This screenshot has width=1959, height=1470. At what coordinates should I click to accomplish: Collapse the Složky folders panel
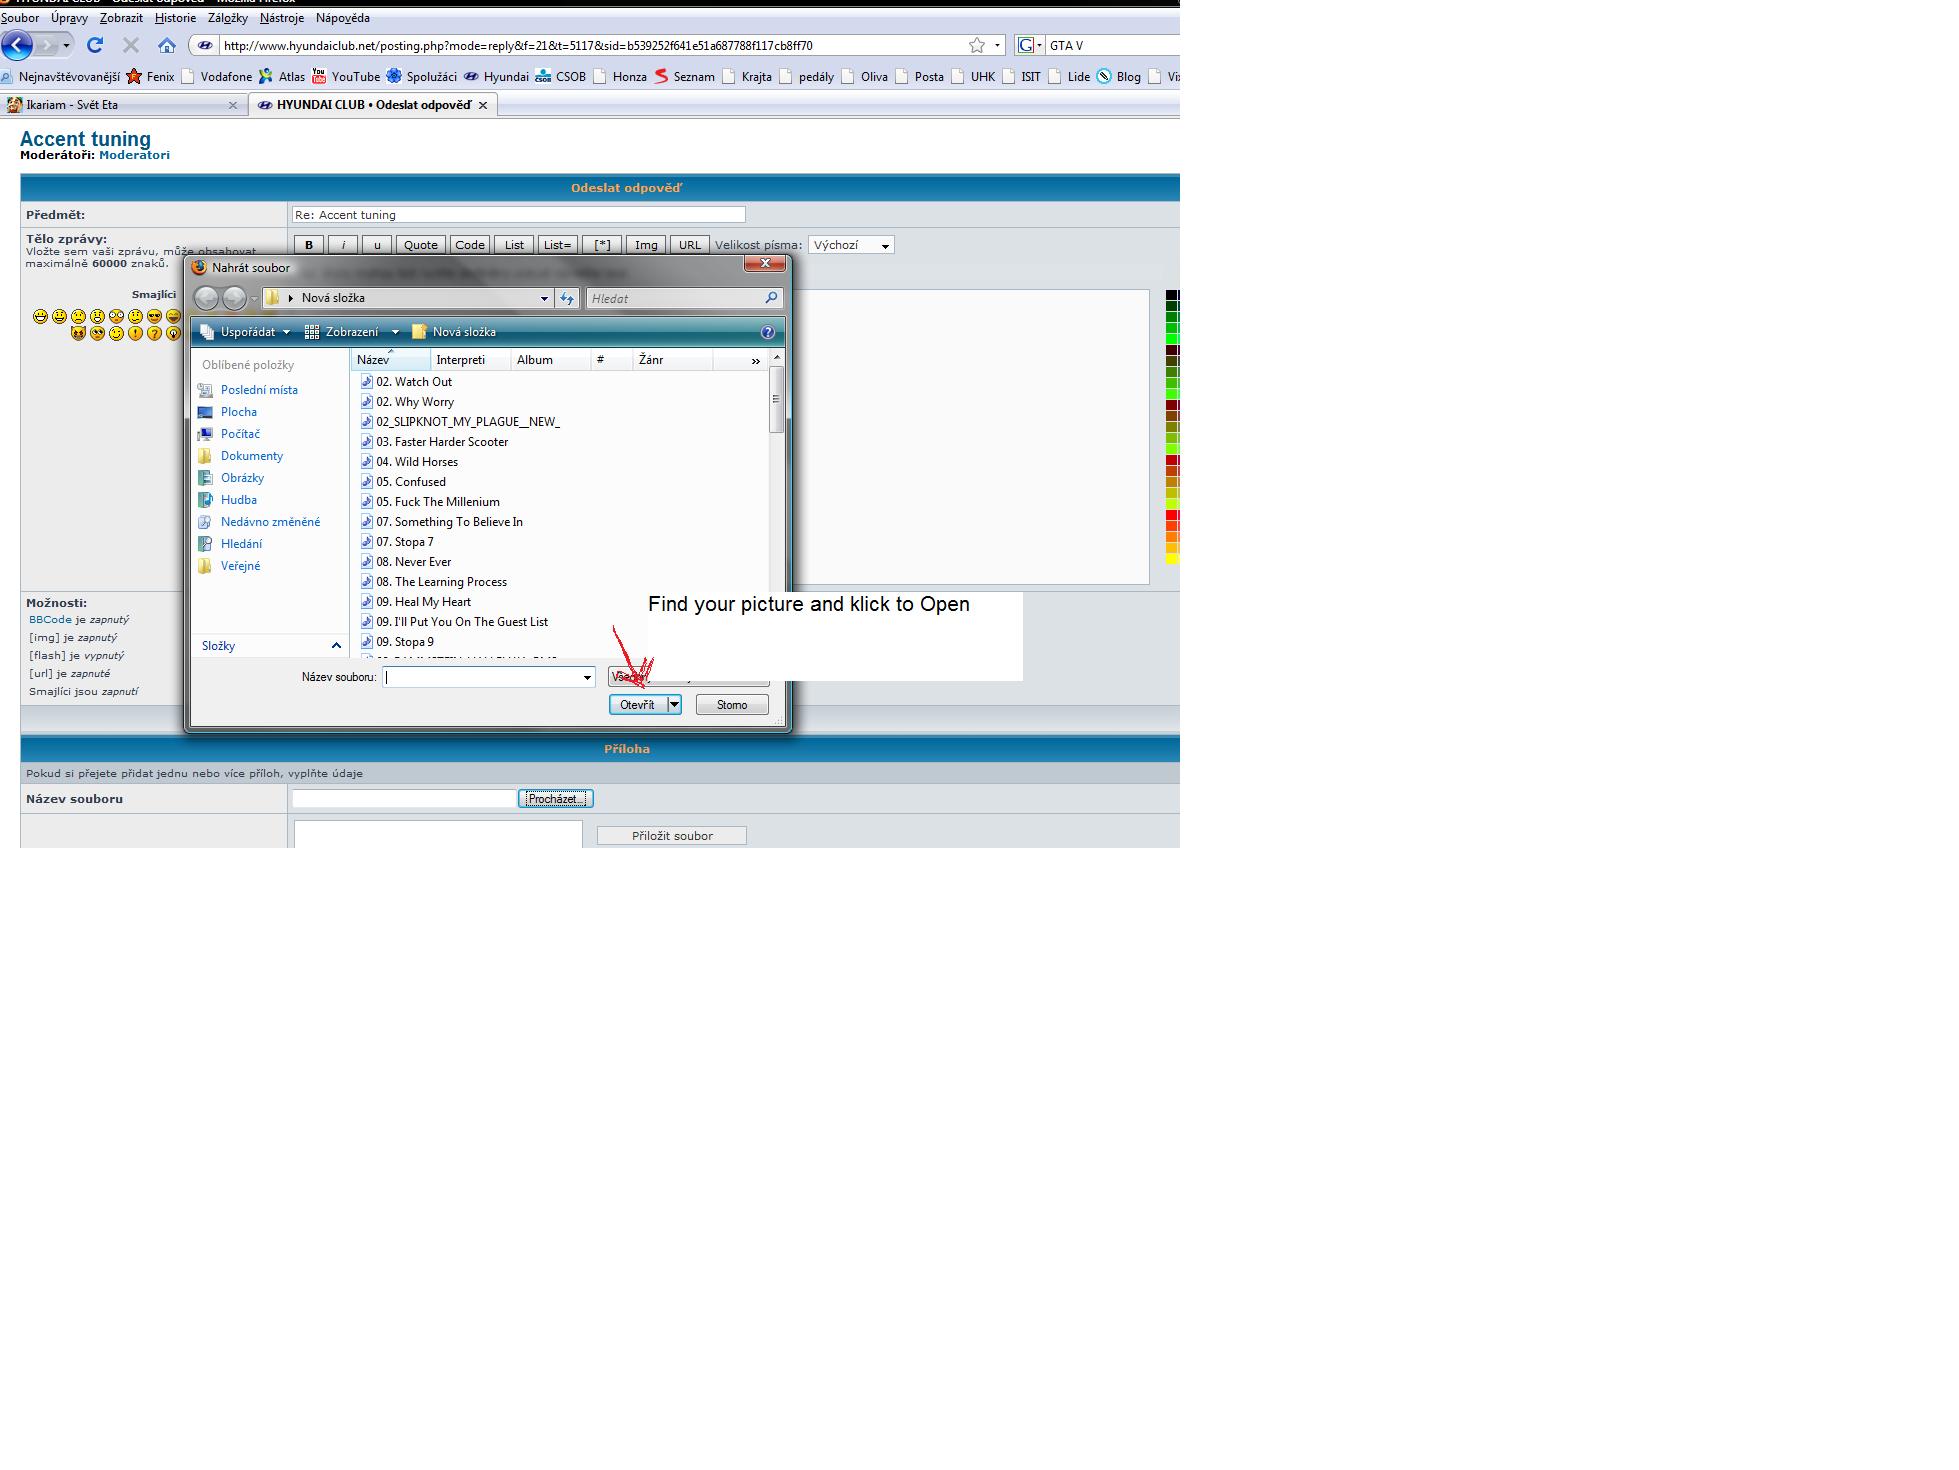point(336,646)
